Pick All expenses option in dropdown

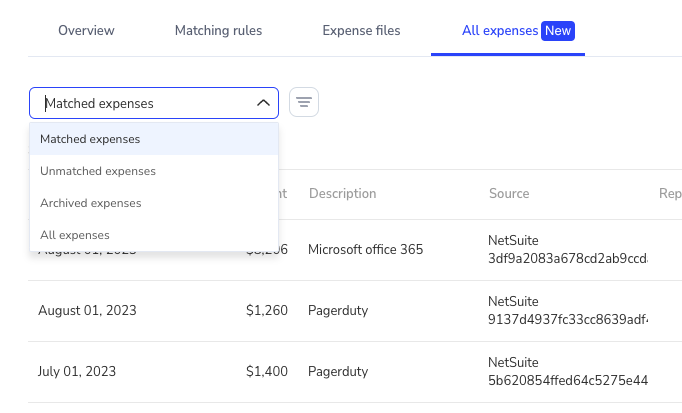coord(154,235)
